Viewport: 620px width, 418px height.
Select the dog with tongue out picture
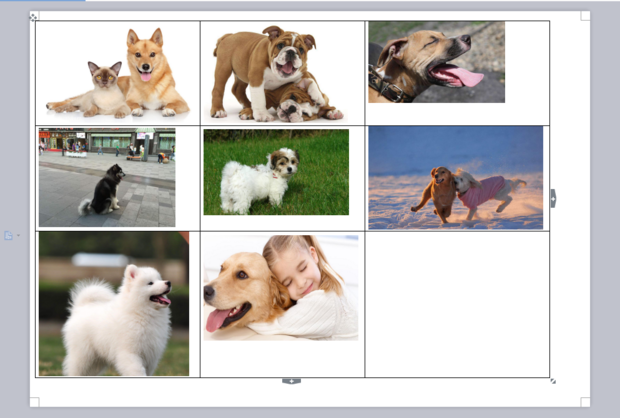tap(437, 62)
